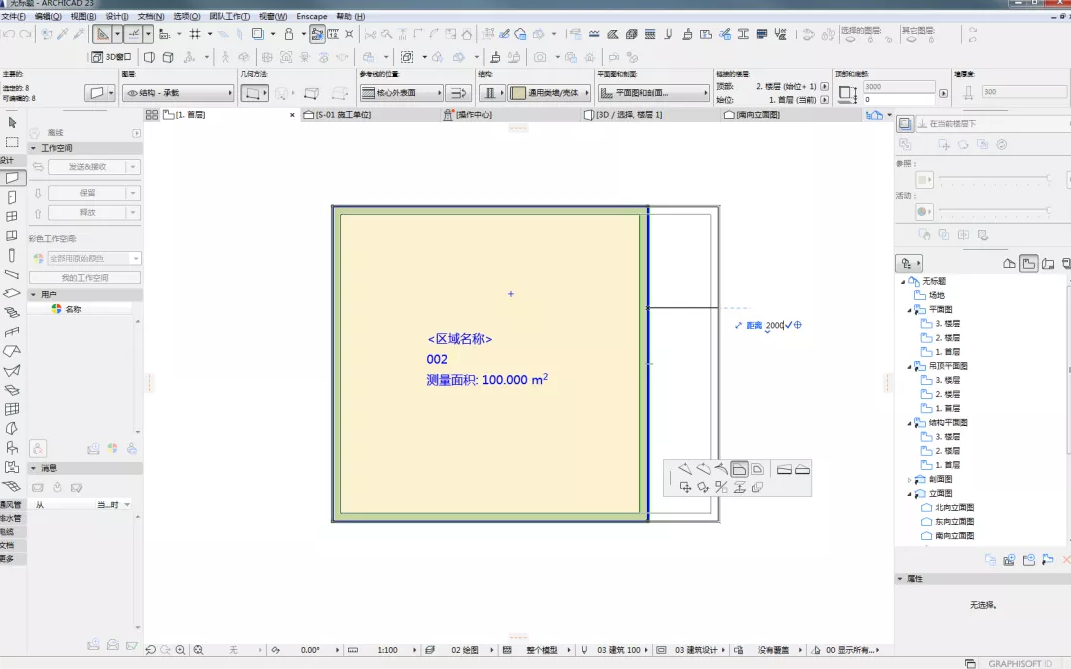Image resolution: width=1071 pixels, height=669 pixels.
Task: Select the Curtain Wall tool in the toolbox
Action: click(x=12, y=409)
